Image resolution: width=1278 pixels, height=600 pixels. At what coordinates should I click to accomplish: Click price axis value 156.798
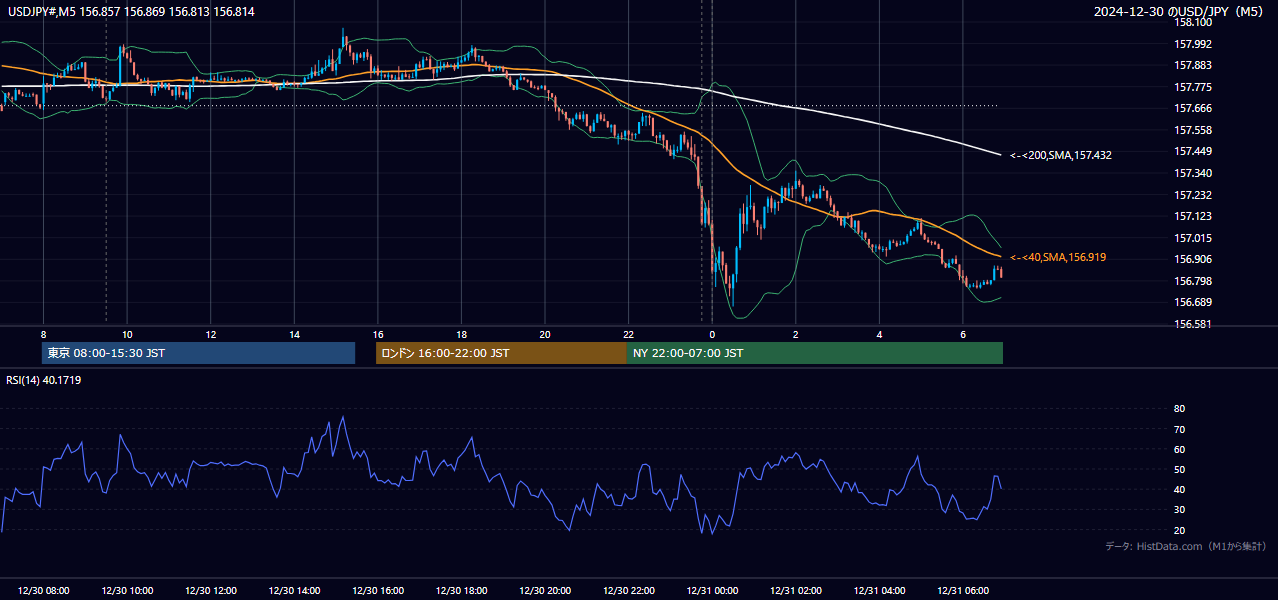pyautogui.click(x=1193, y=281)
